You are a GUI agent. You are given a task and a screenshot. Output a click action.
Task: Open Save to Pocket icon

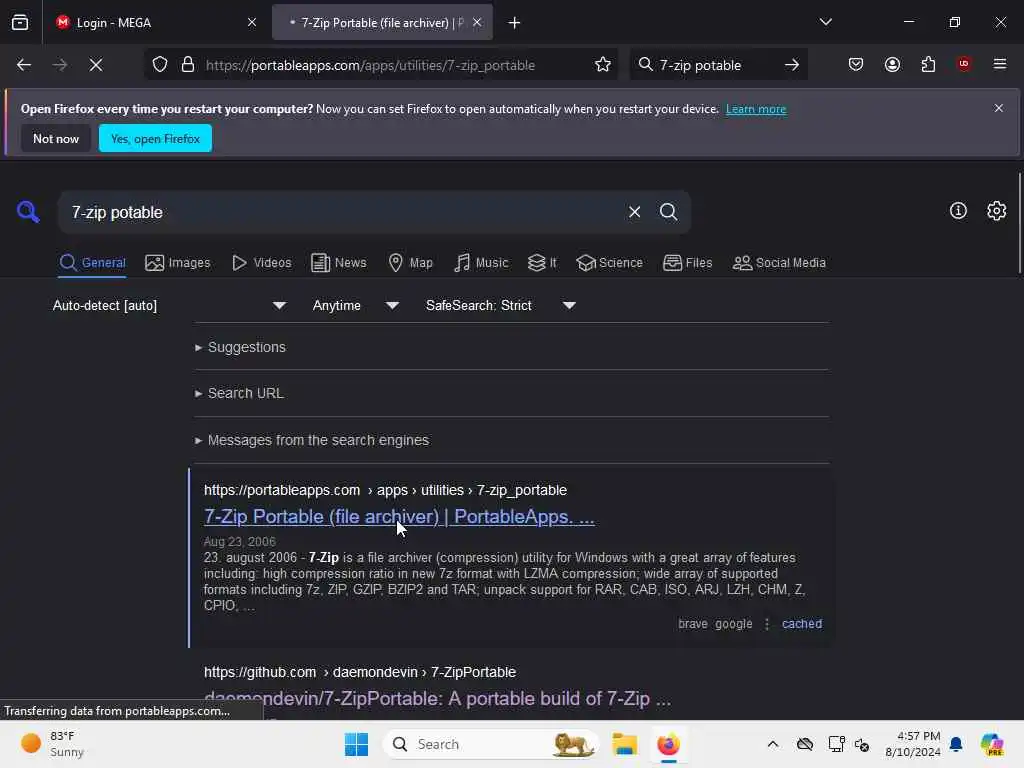856,65
